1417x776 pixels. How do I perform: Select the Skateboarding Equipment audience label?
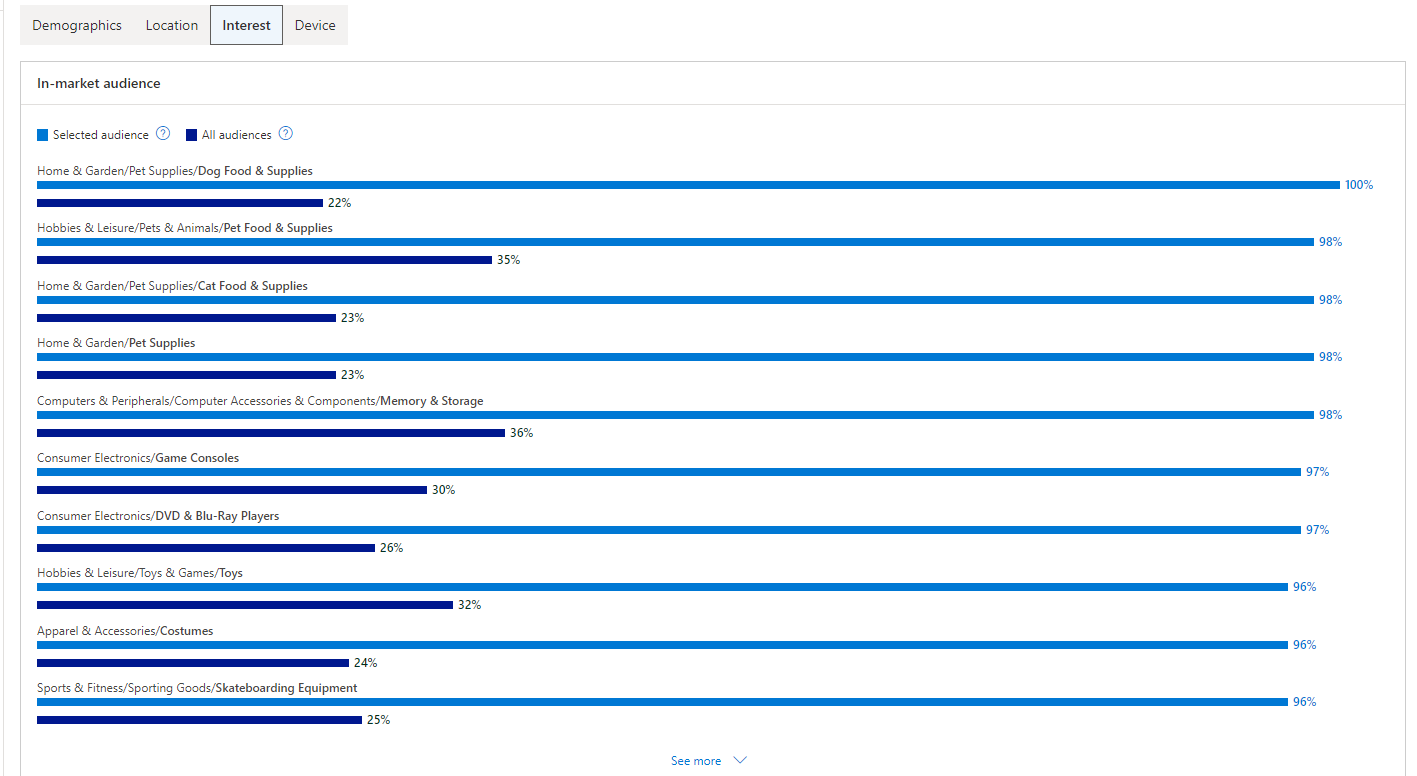(x=196, y=687)
